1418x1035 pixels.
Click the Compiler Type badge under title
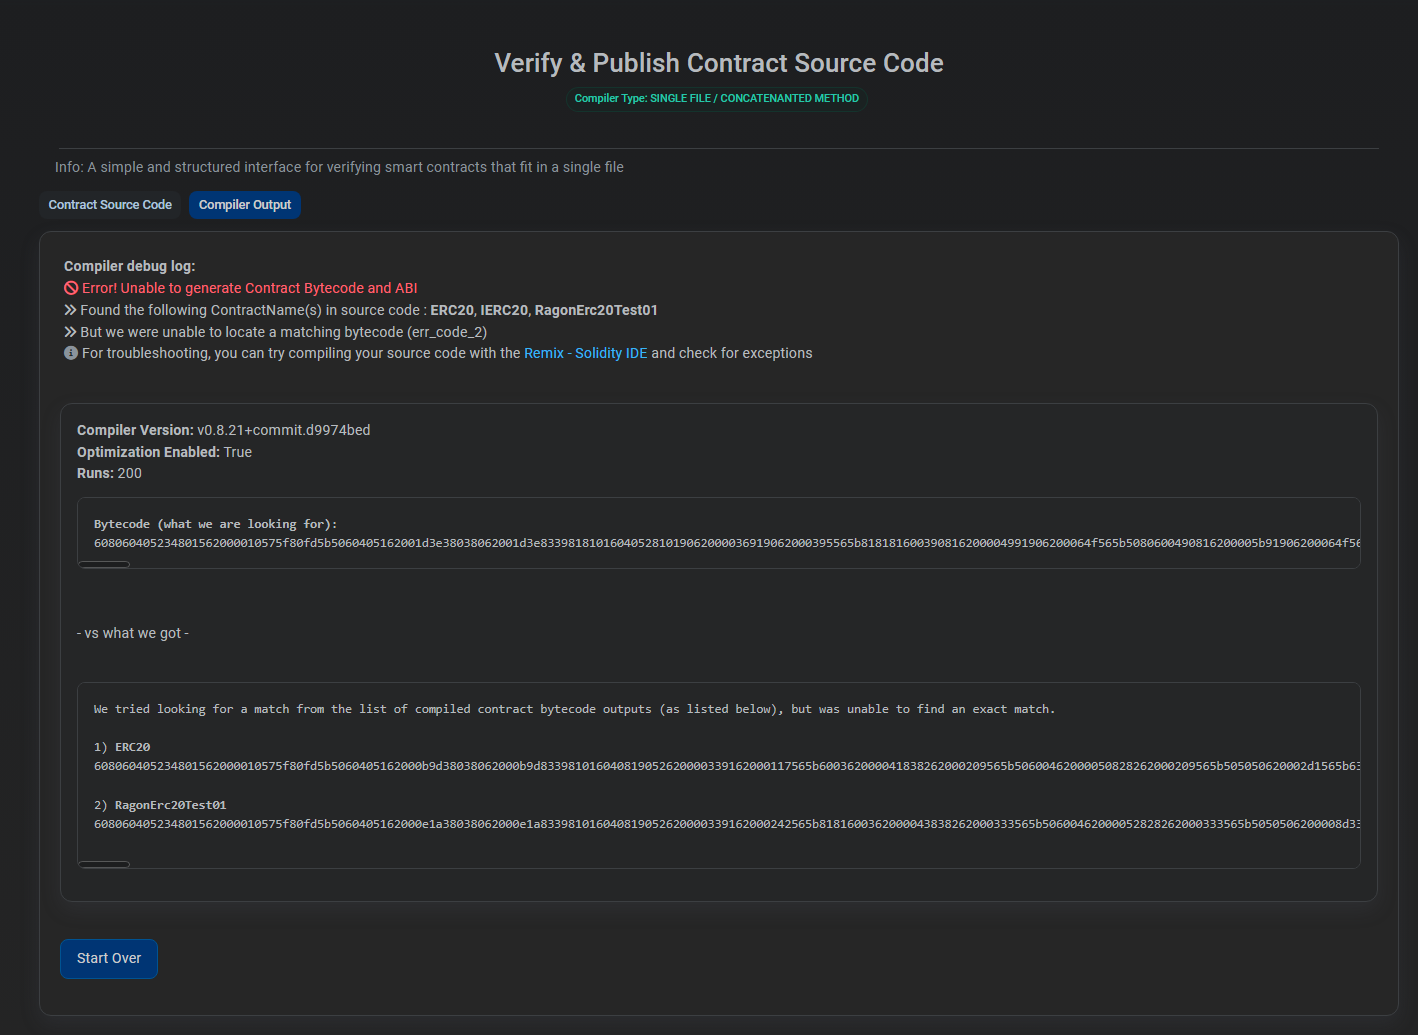pyautogui.click(x=716, y=98)
